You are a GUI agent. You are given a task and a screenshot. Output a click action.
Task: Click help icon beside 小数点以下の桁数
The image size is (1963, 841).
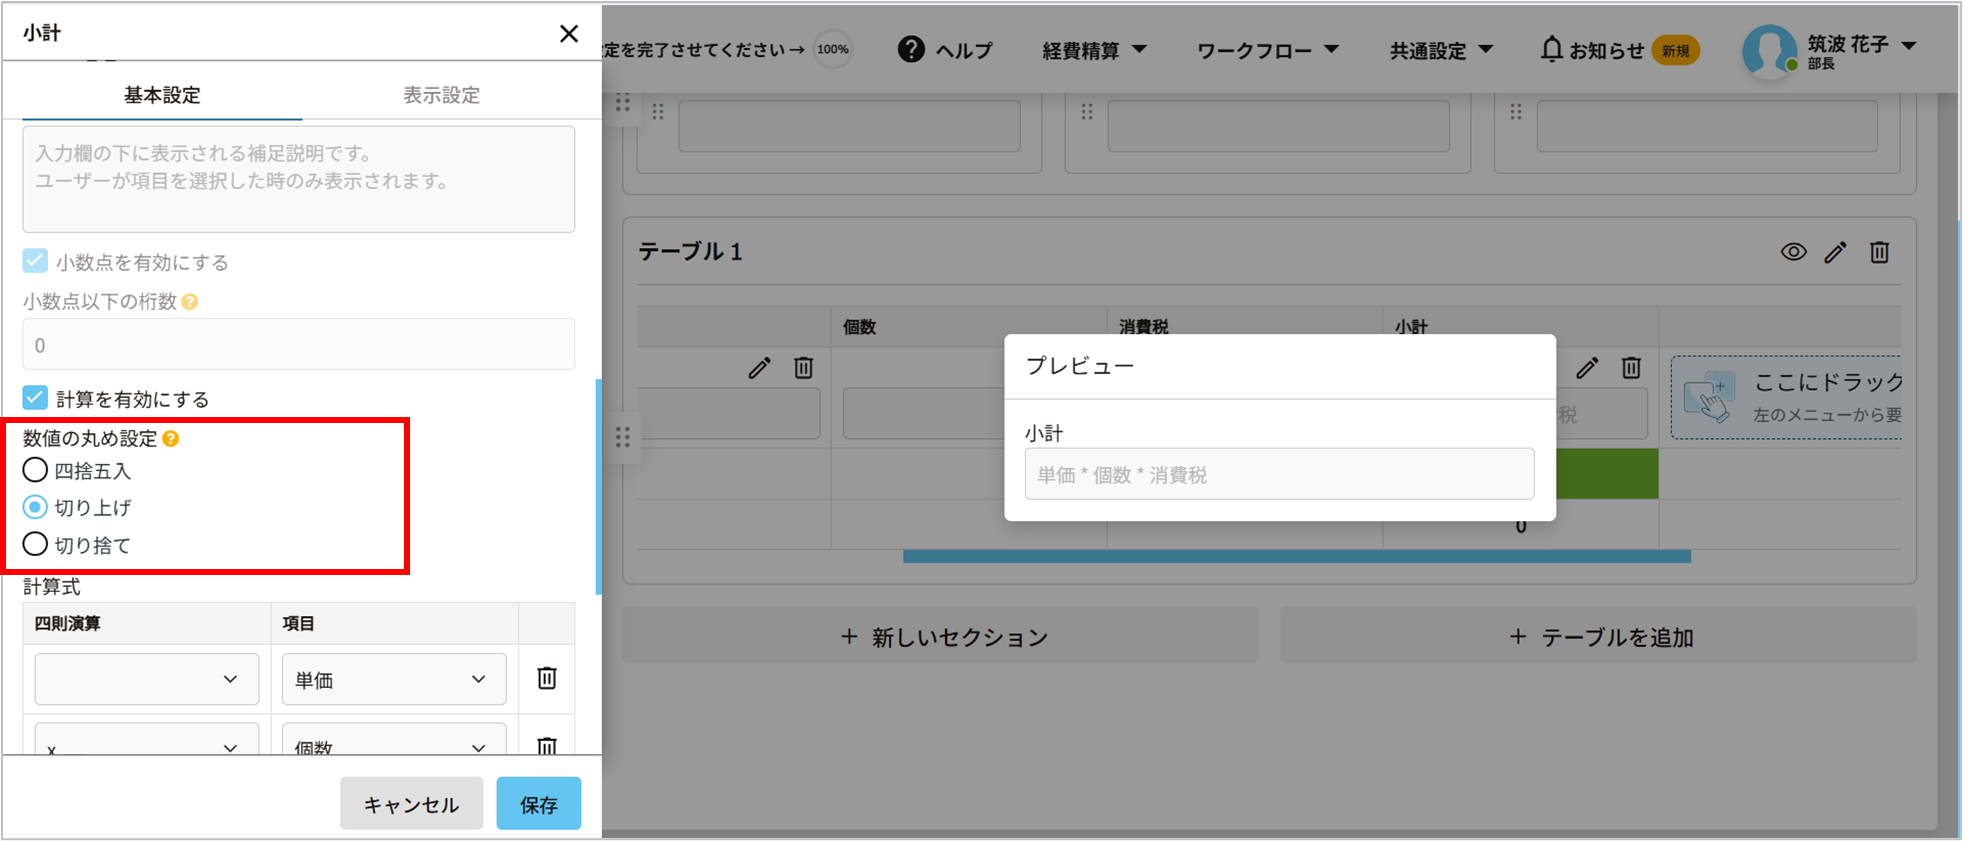[190, 302]
